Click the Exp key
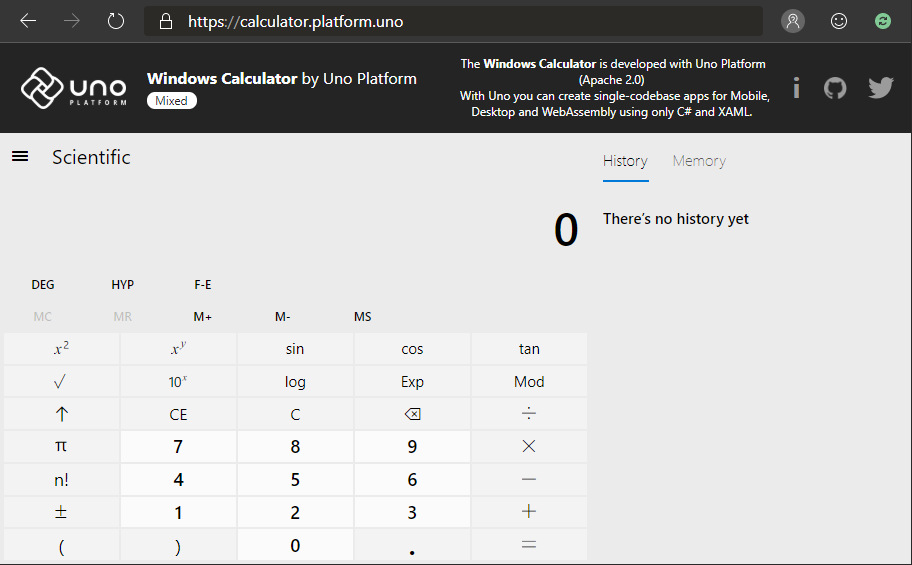 [412, 382]
